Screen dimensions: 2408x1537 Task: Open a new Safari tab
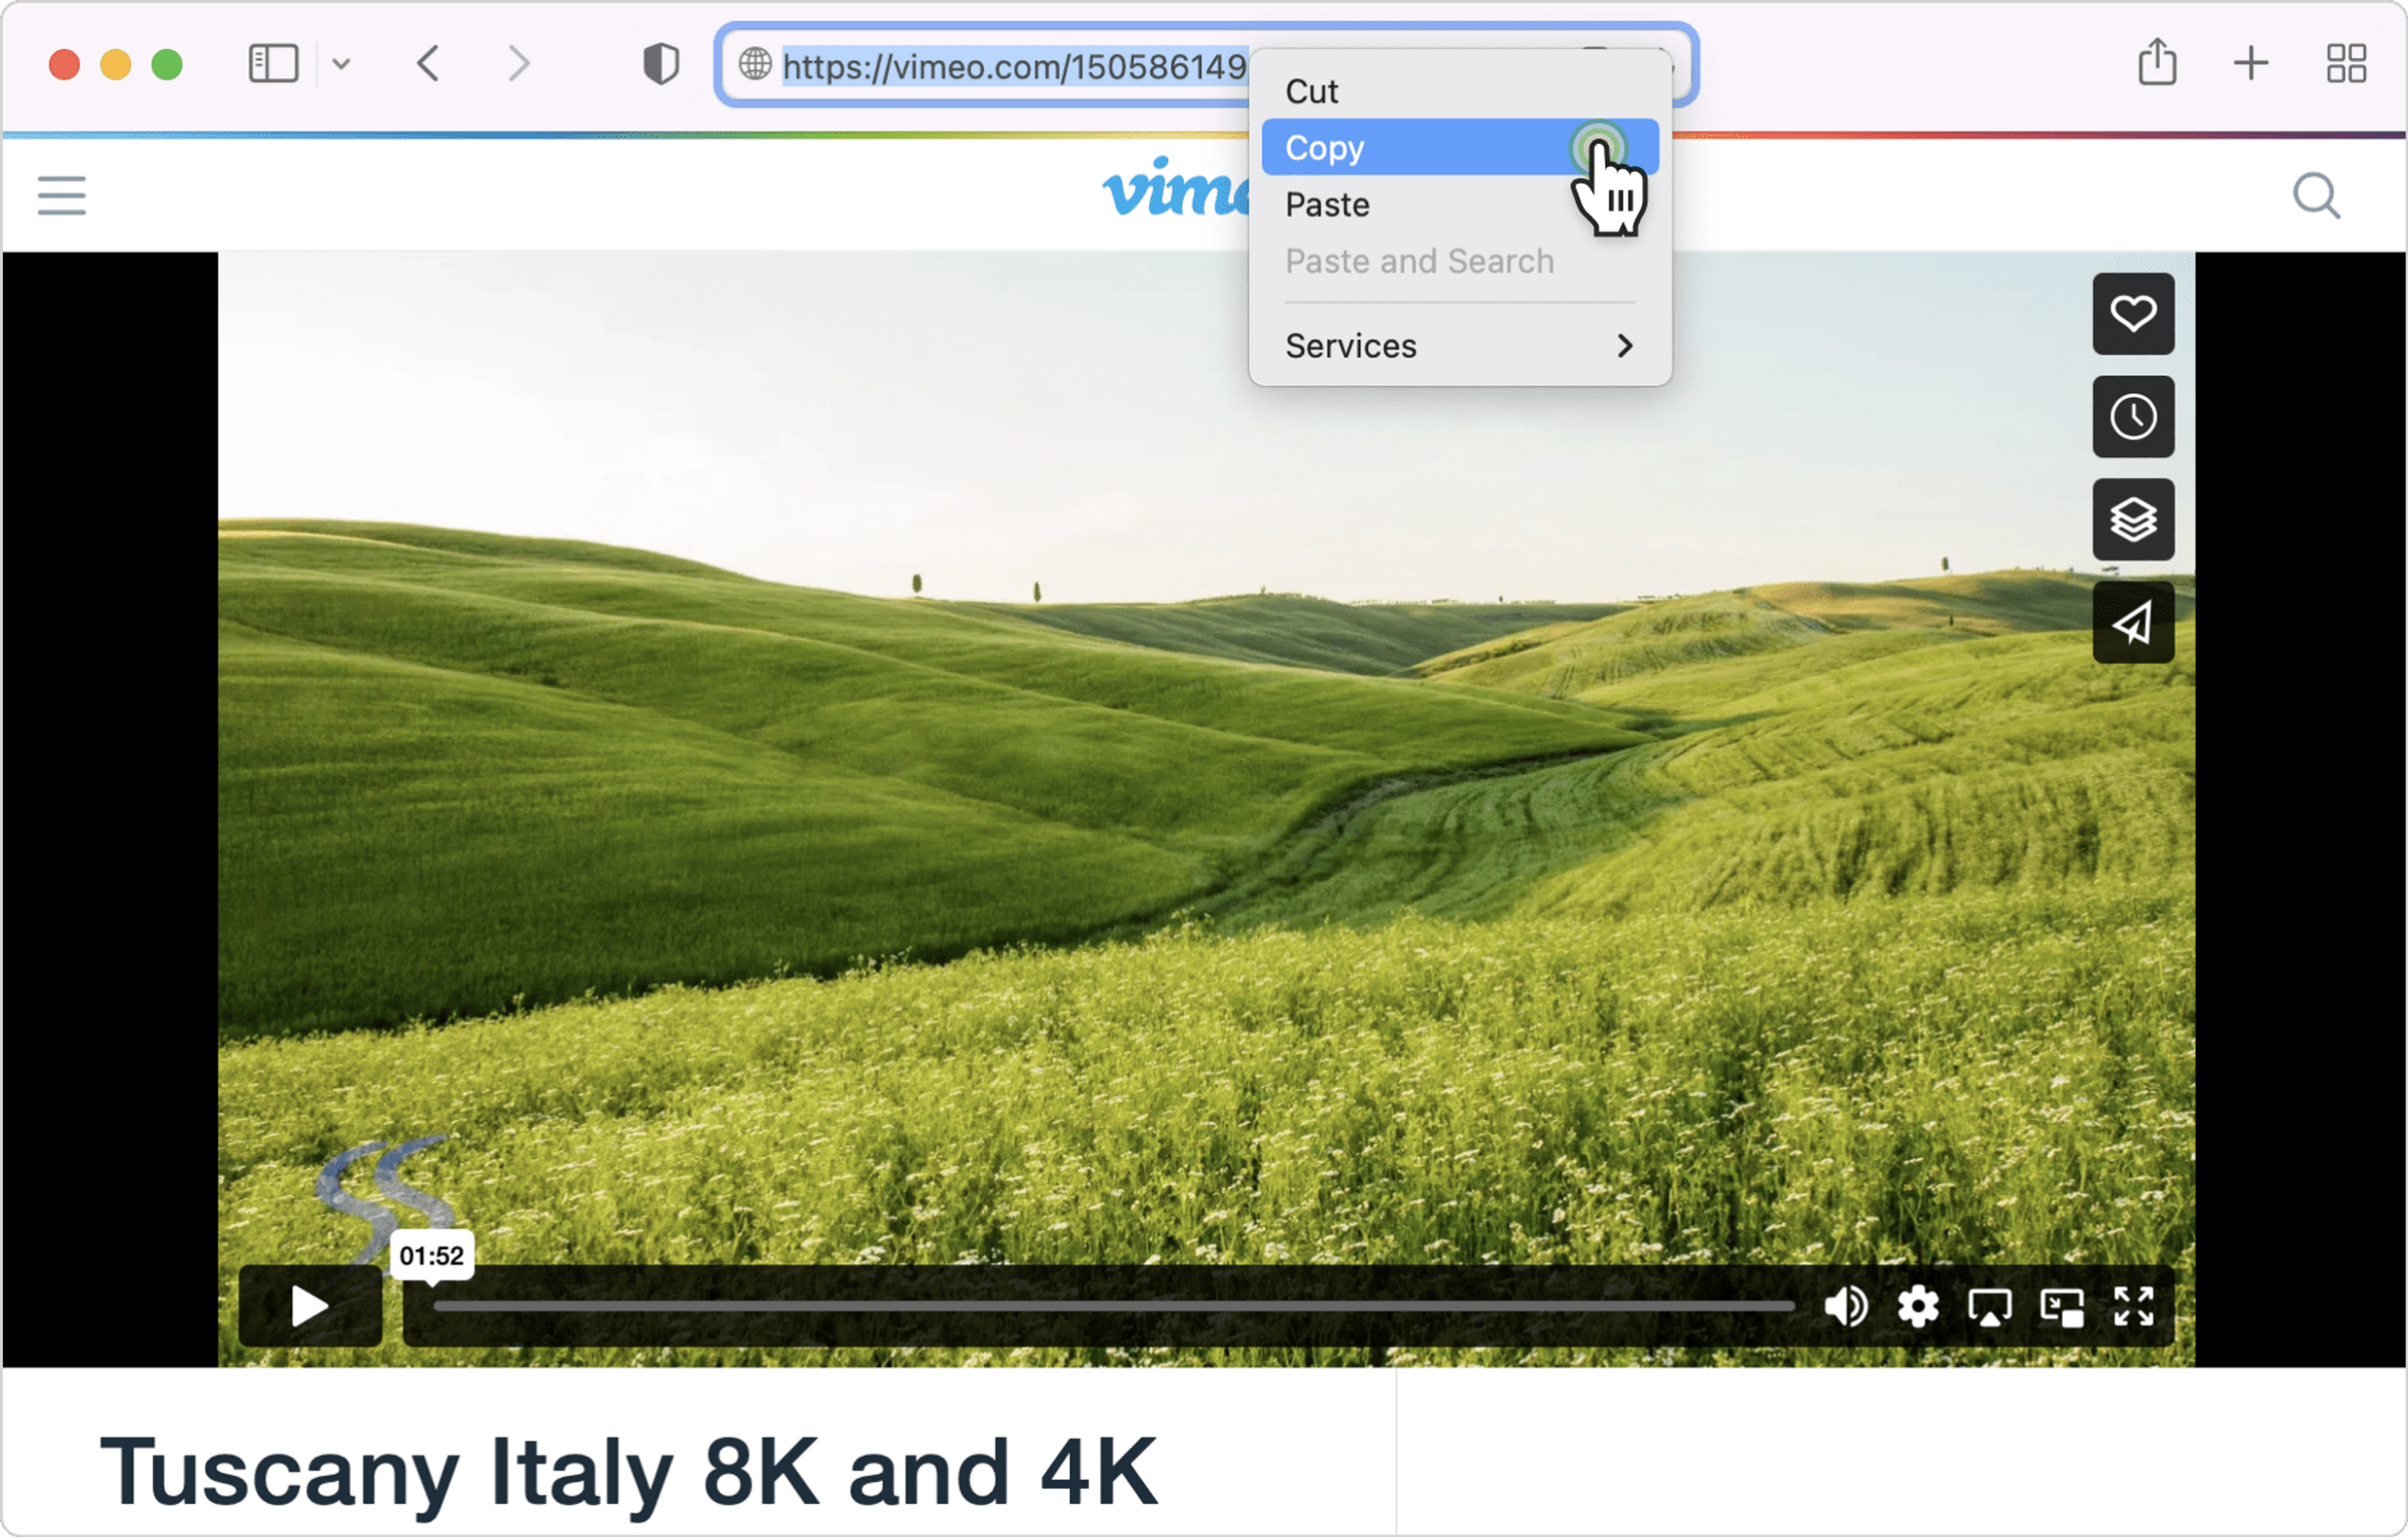coord(2250,64)
